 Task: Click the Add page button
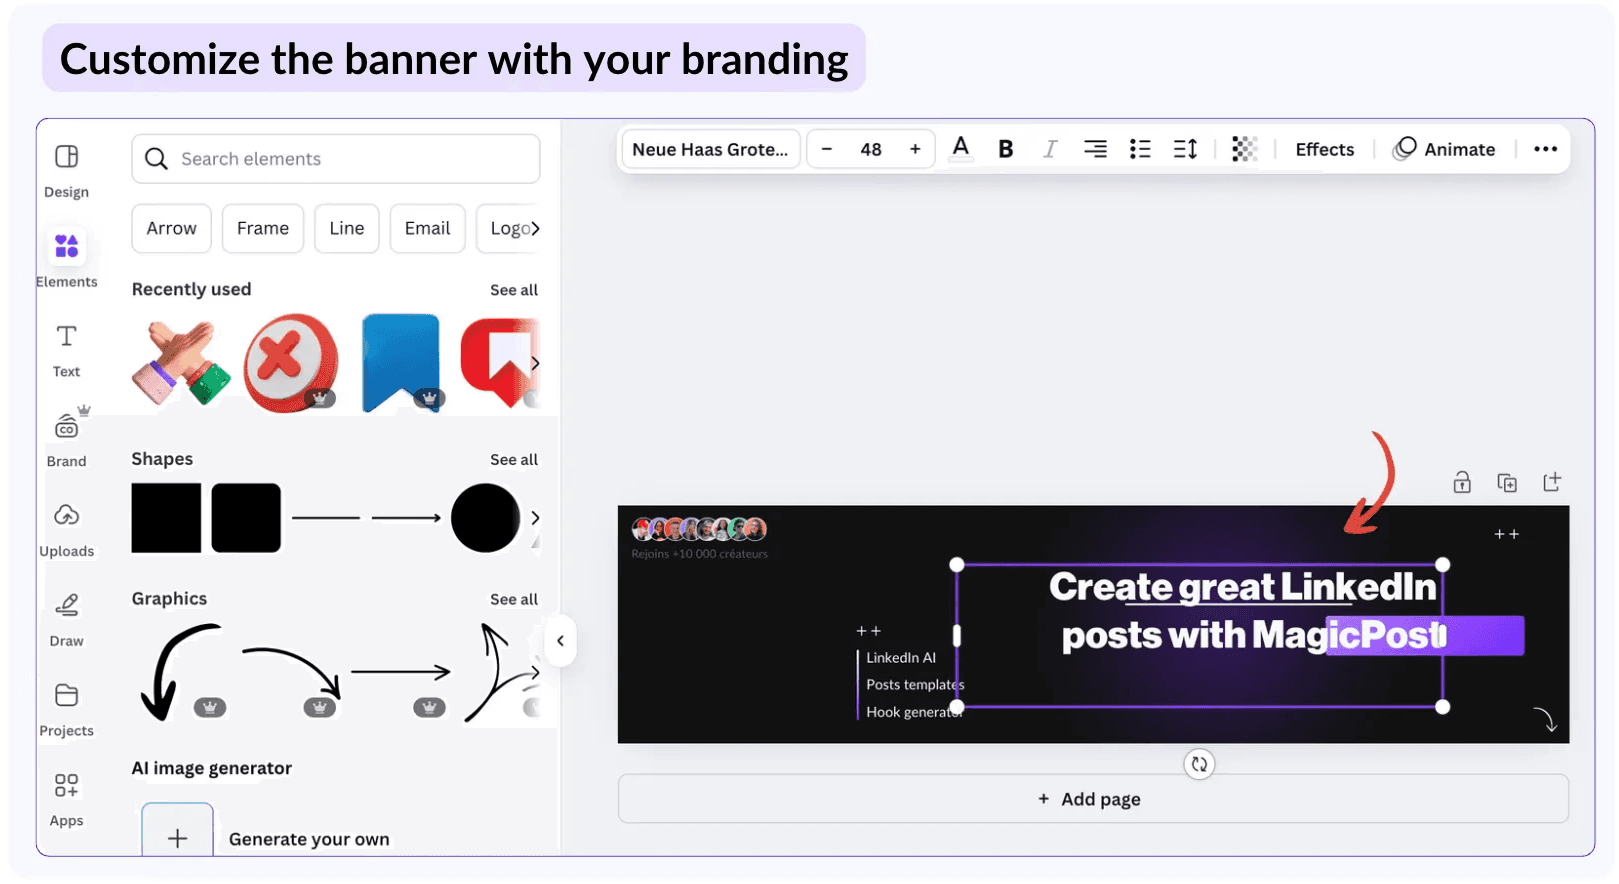pyautogui.click(x=1093, y=799)
